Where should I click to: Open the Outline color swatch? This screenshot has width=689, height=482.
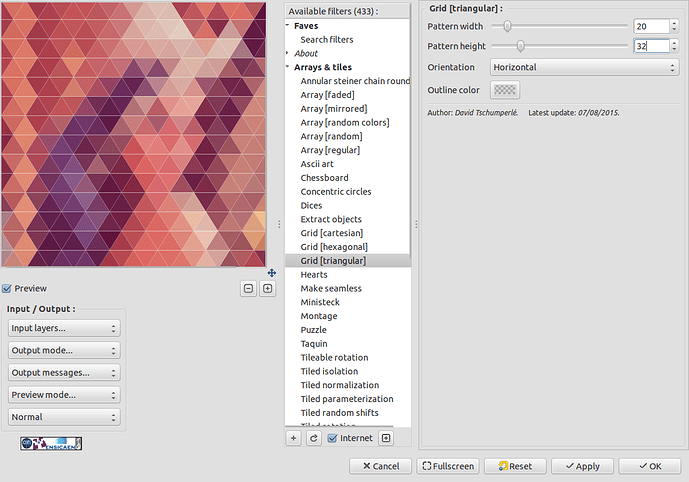pyautogui.click(x=506, y=90)
